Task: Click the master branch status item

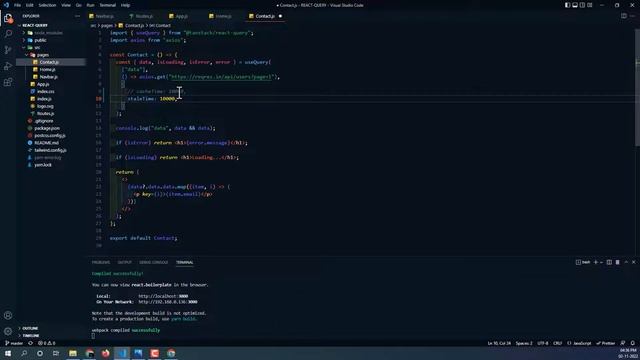Action: [x=14, y=343]
